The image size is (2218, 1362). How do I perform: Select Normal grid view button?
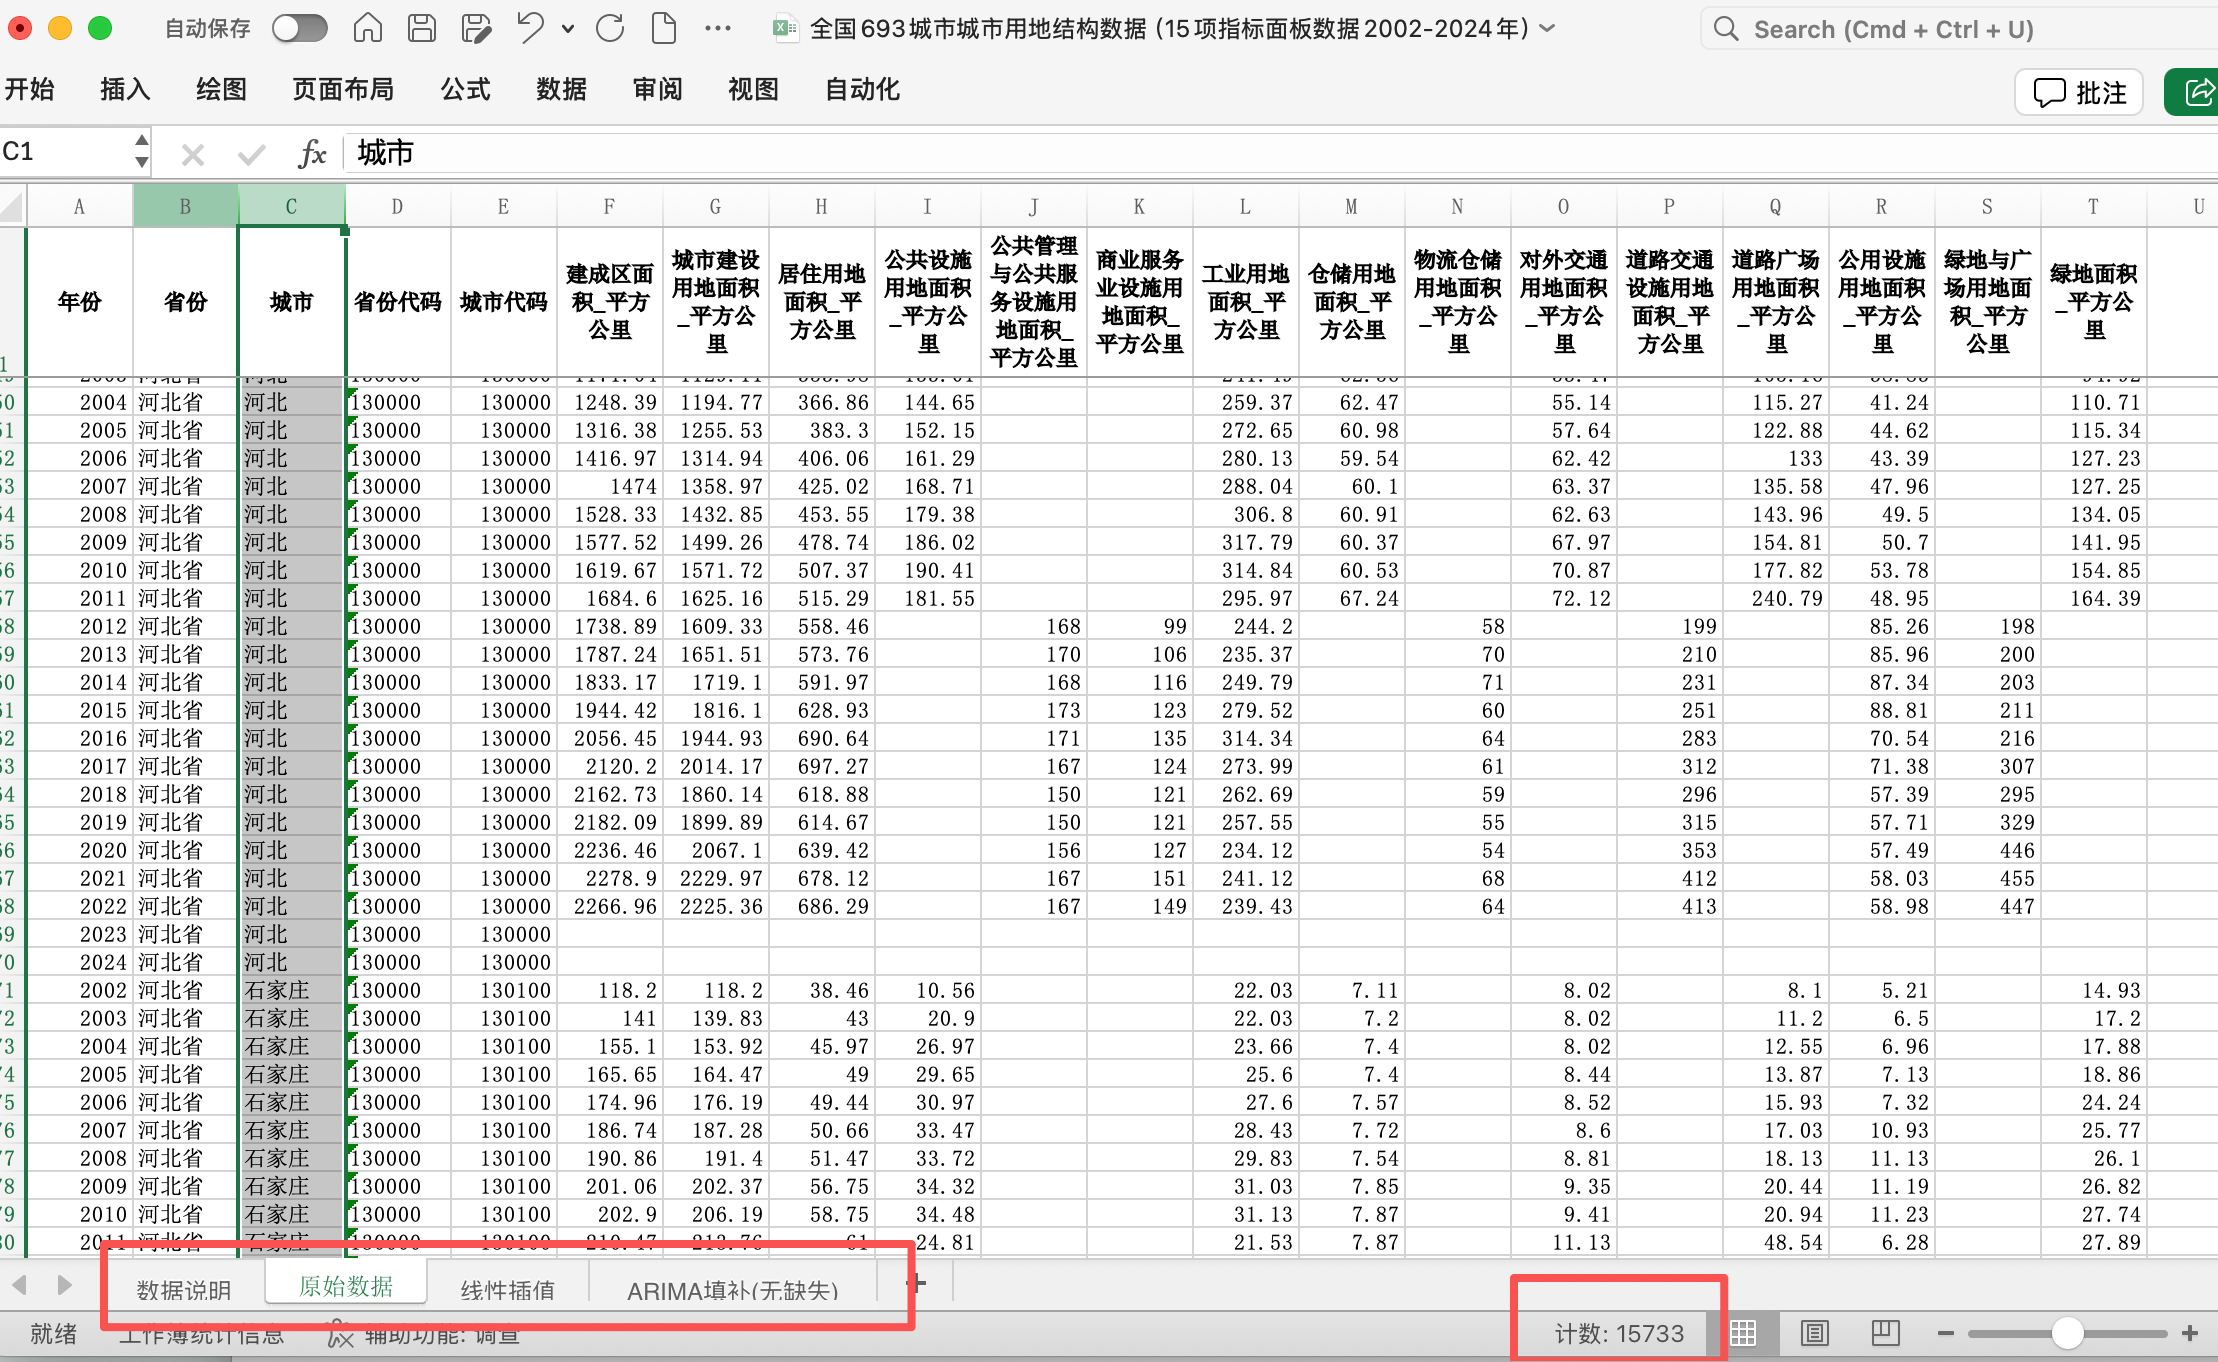pyautogui.click(x=1743, y=1333)
